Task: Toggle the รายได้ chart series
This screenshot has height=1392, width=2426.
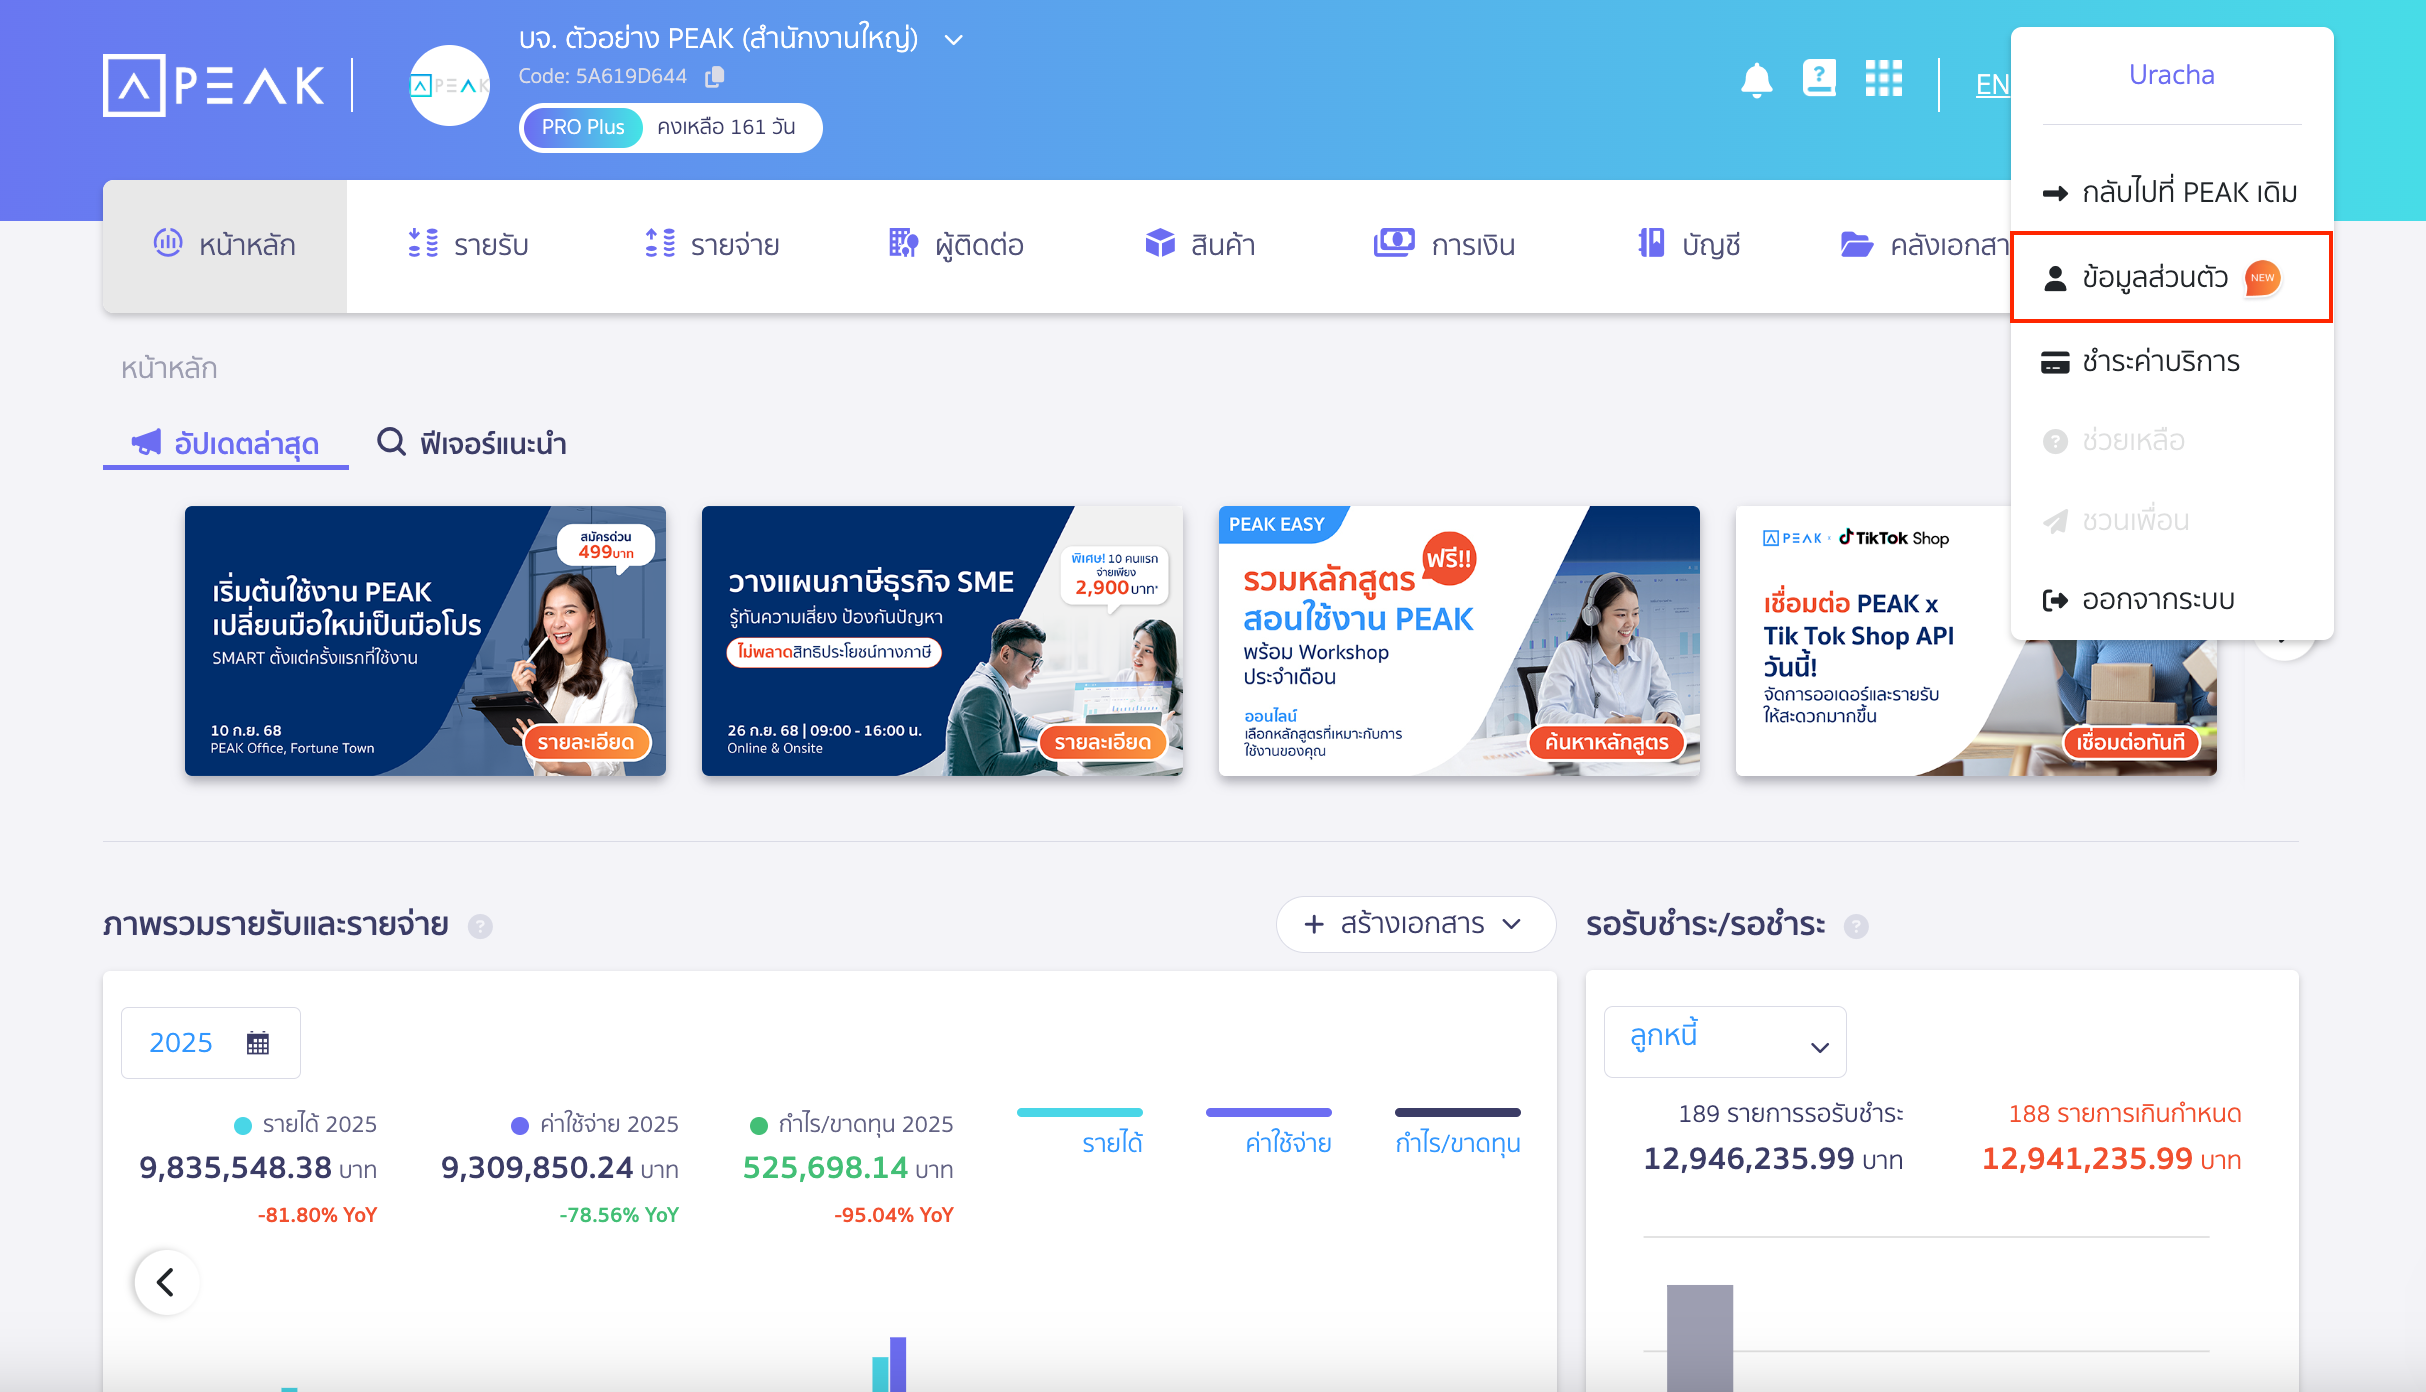Action: (x=1080, y=1132)
